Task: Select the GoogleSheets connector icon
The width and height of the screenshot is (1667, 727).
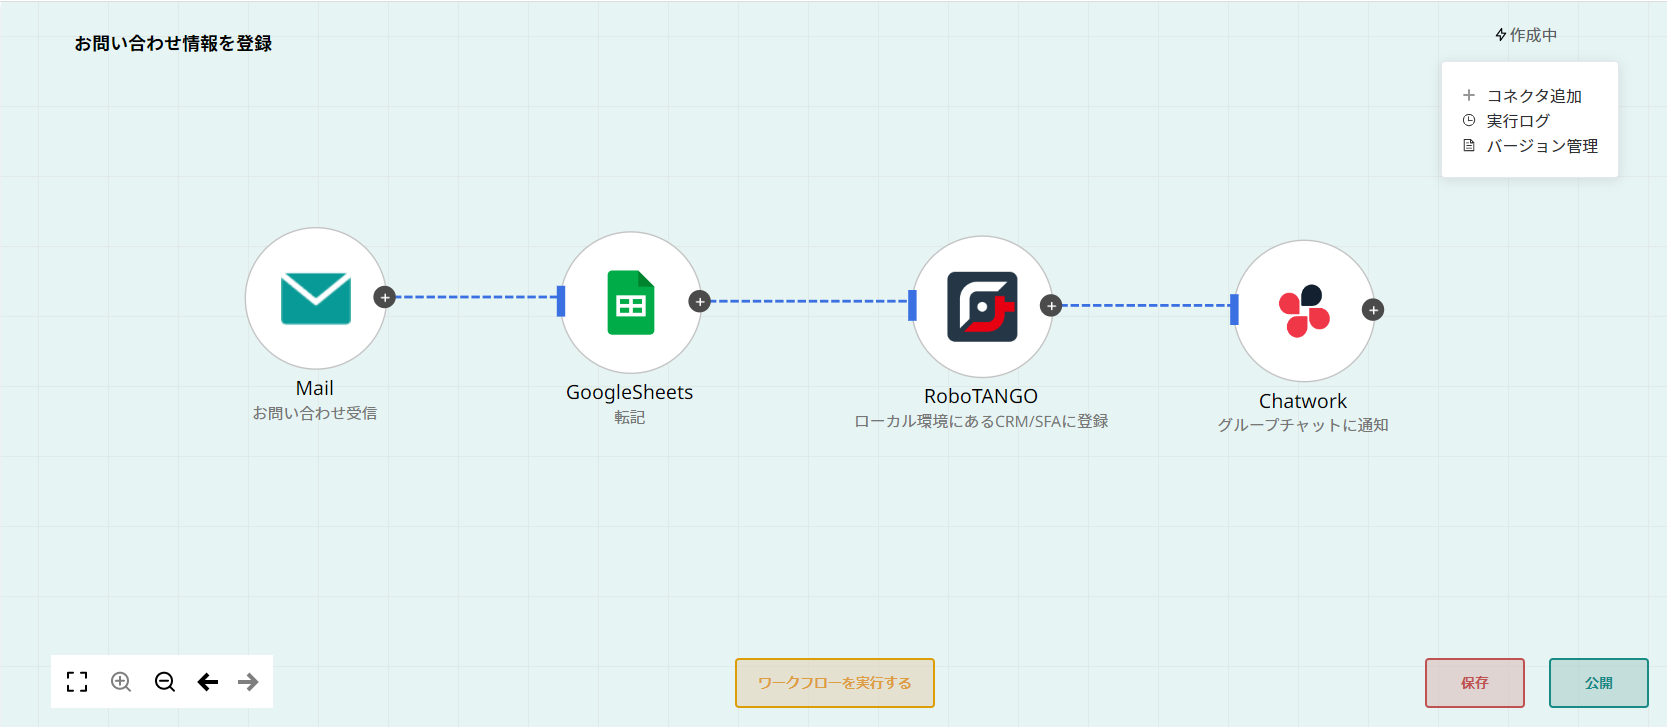Action: point(631,302)
